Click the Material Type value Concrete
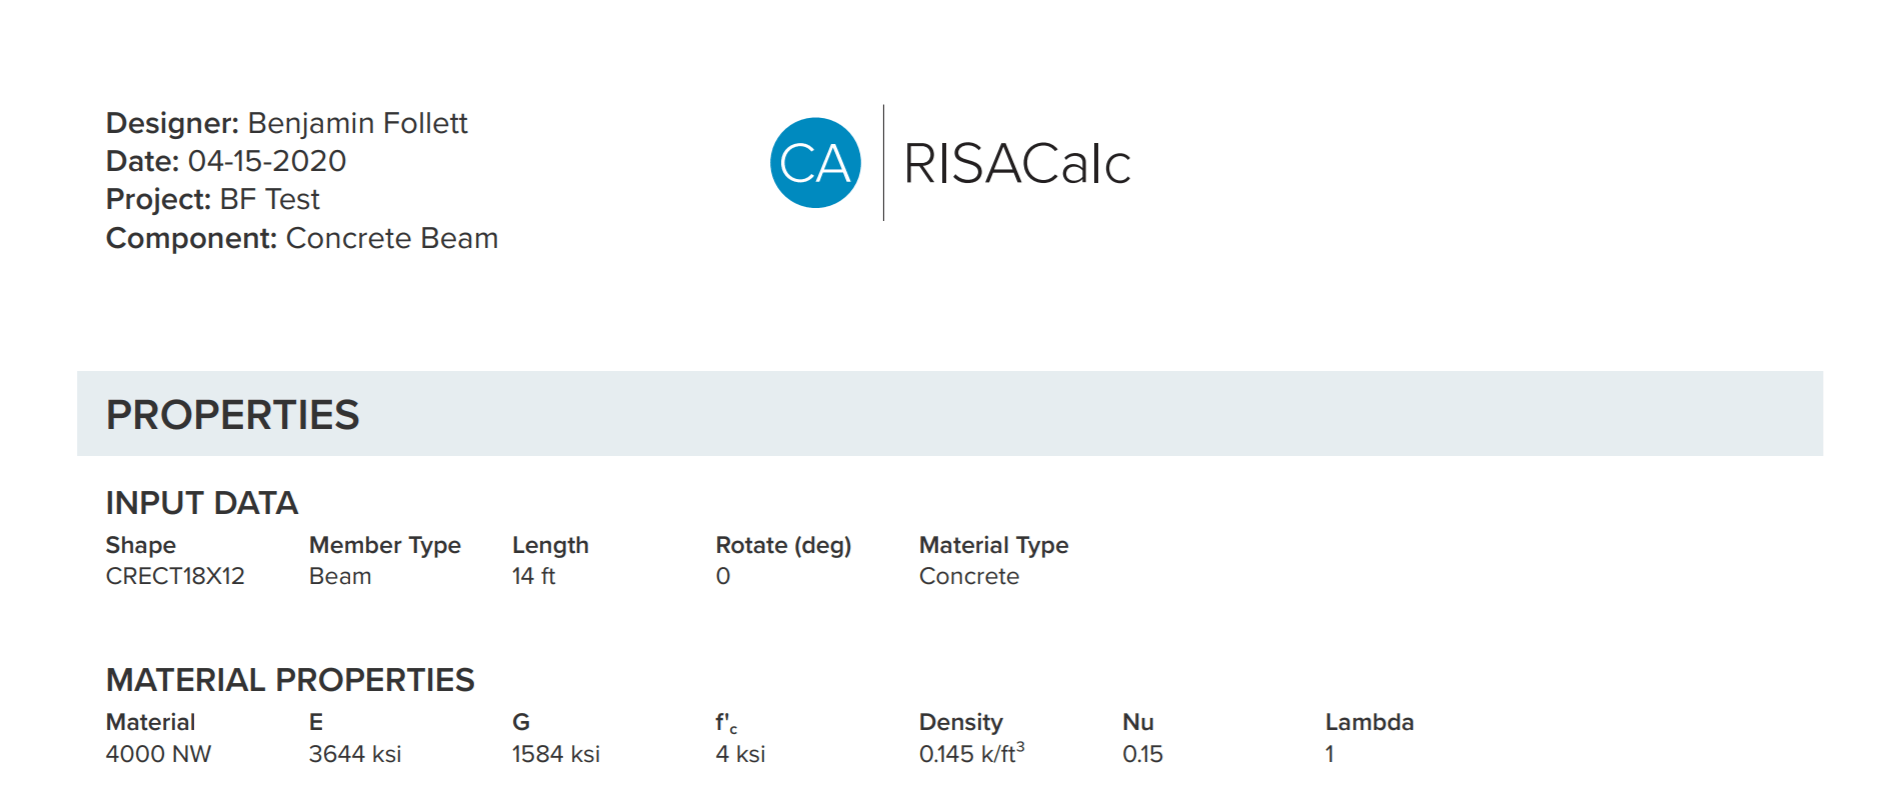This screenshot has width=1900, height=804. [969, 576]
